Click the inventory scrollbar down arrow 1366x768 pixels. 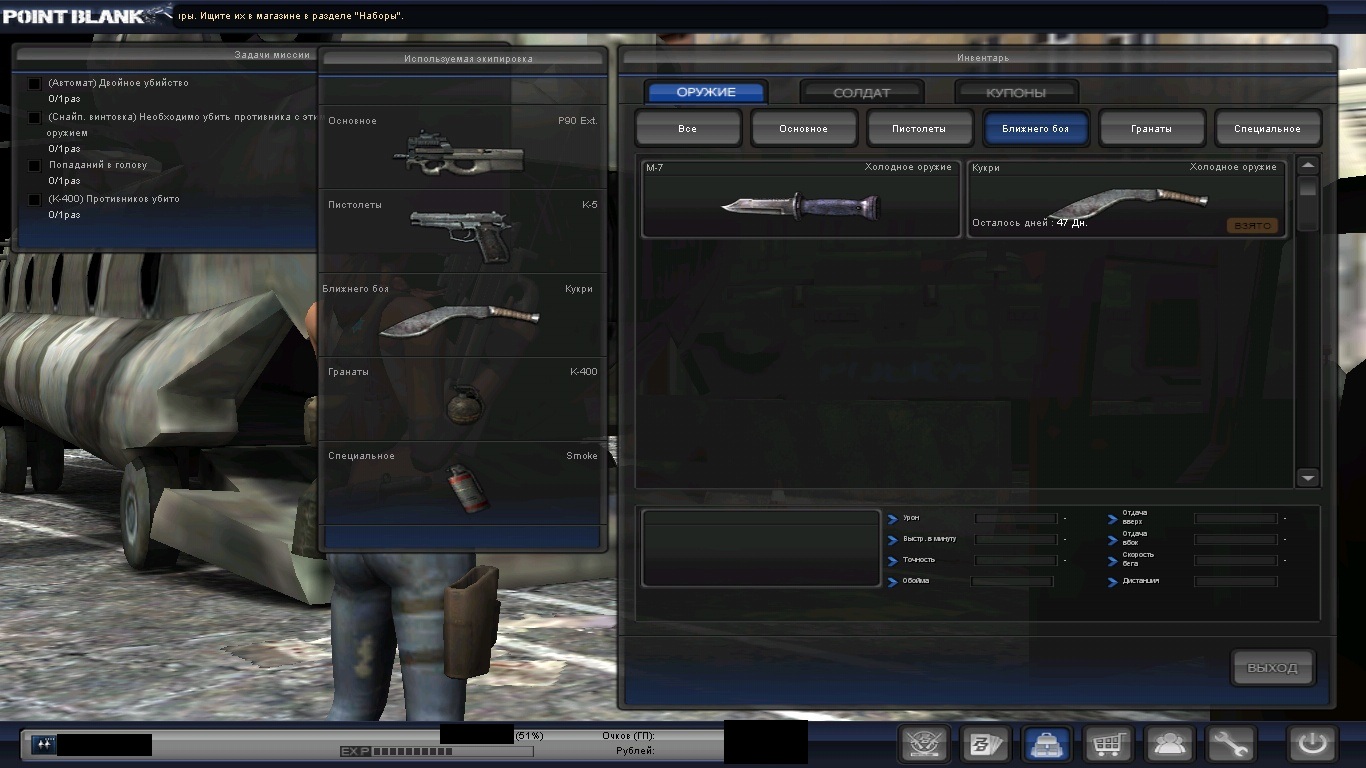(x=1308, y=478)
